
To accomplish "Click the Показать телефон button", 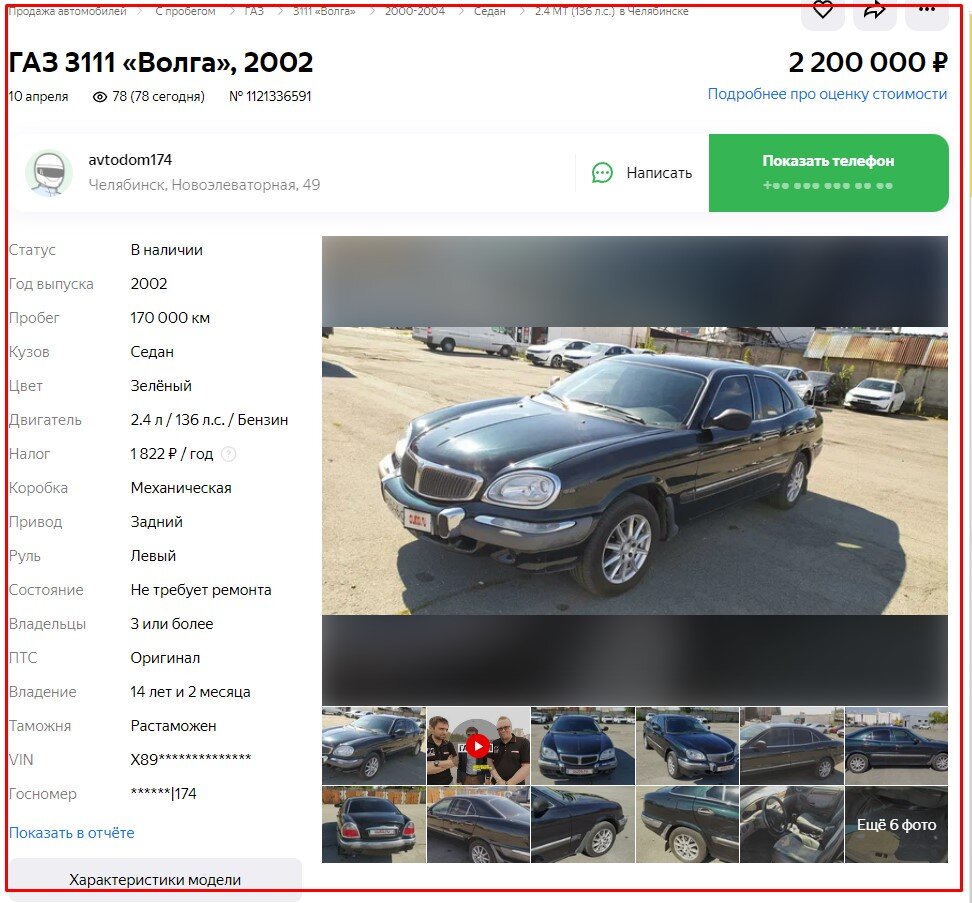I will [x=828, y=173].
